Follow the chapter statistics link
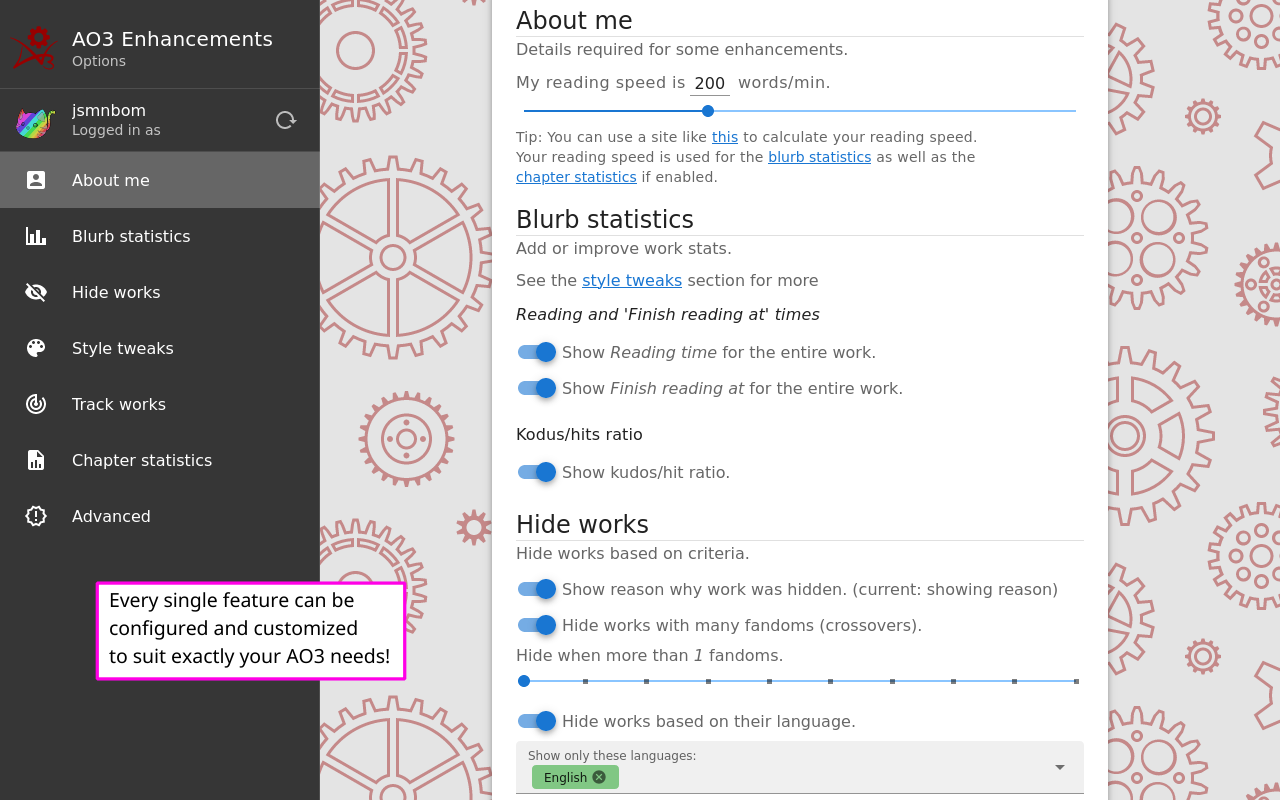The image size is (1280, 800). (x=576, y=177)
